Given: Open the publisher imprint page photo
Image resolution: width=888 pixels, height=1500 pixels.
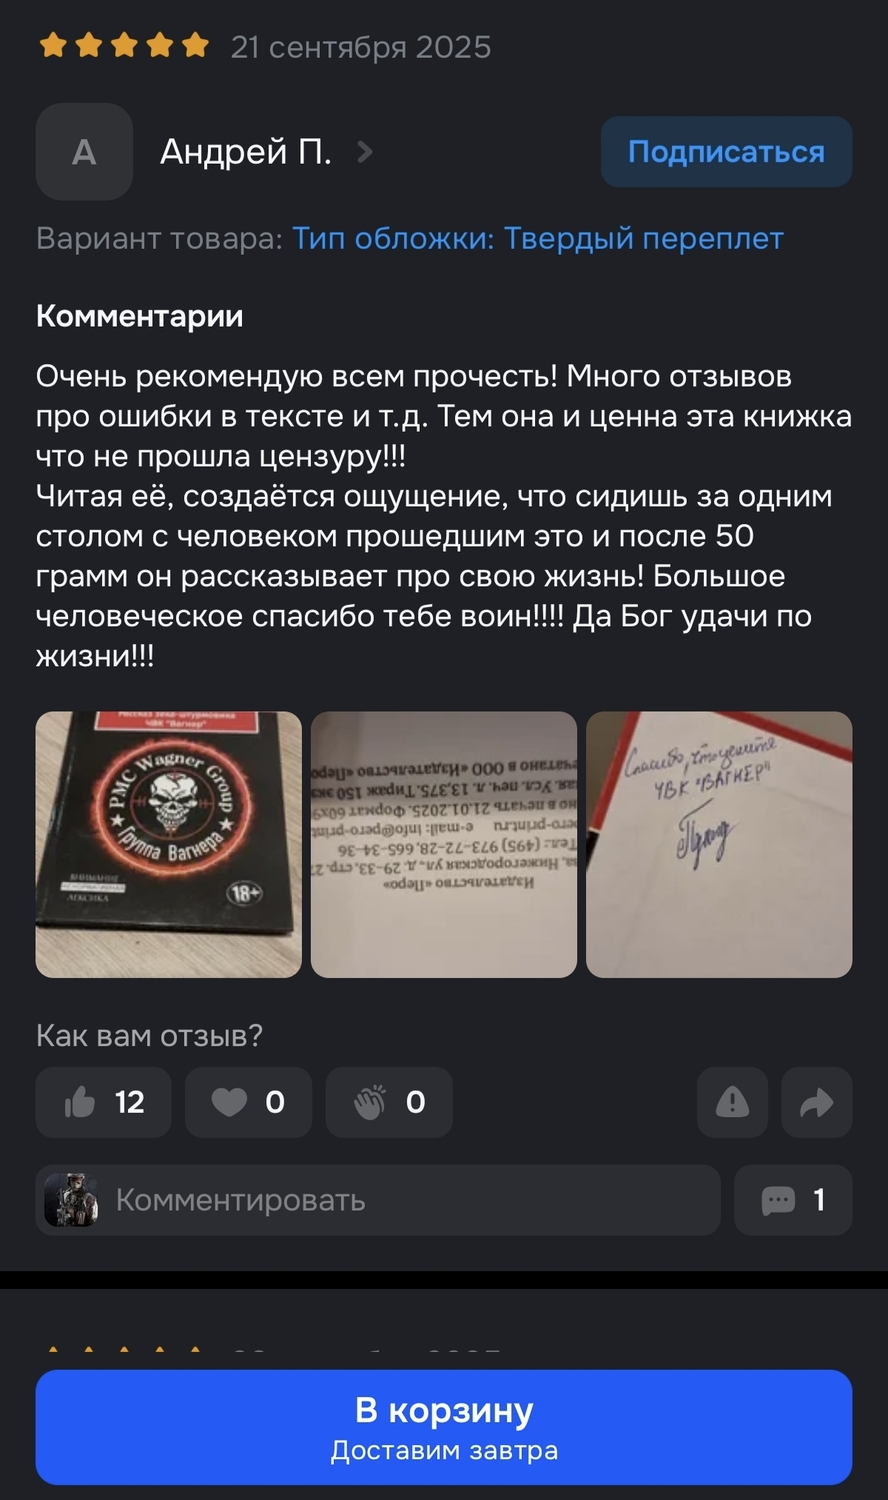Looking at the screenshot, I should [x=444, y=844].
